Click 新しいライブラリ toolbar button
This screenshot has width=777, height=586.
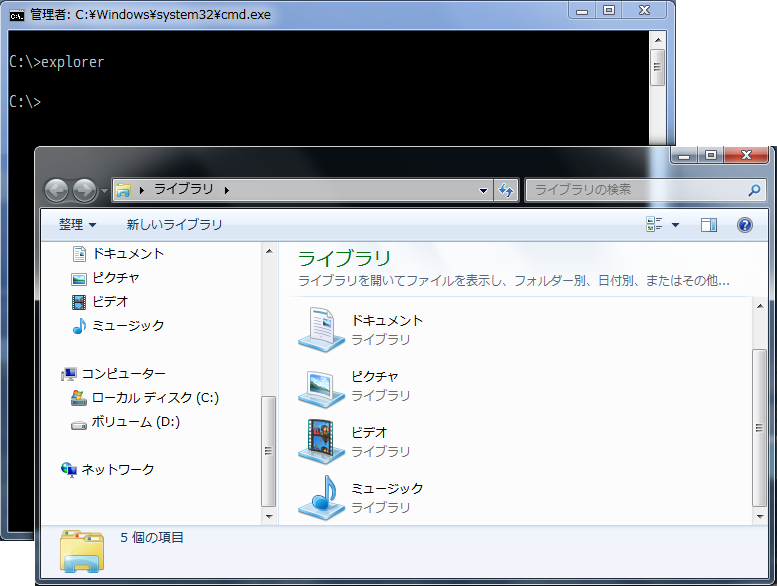pos(174,225)
